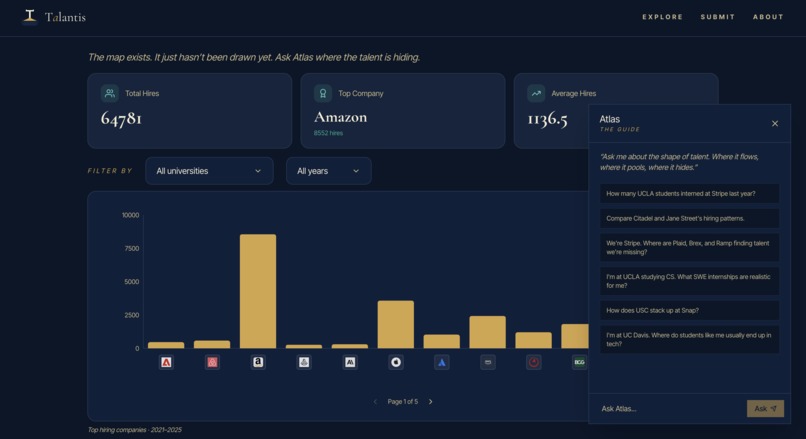Click the Talantis logo icon

(x=30, y=16)
